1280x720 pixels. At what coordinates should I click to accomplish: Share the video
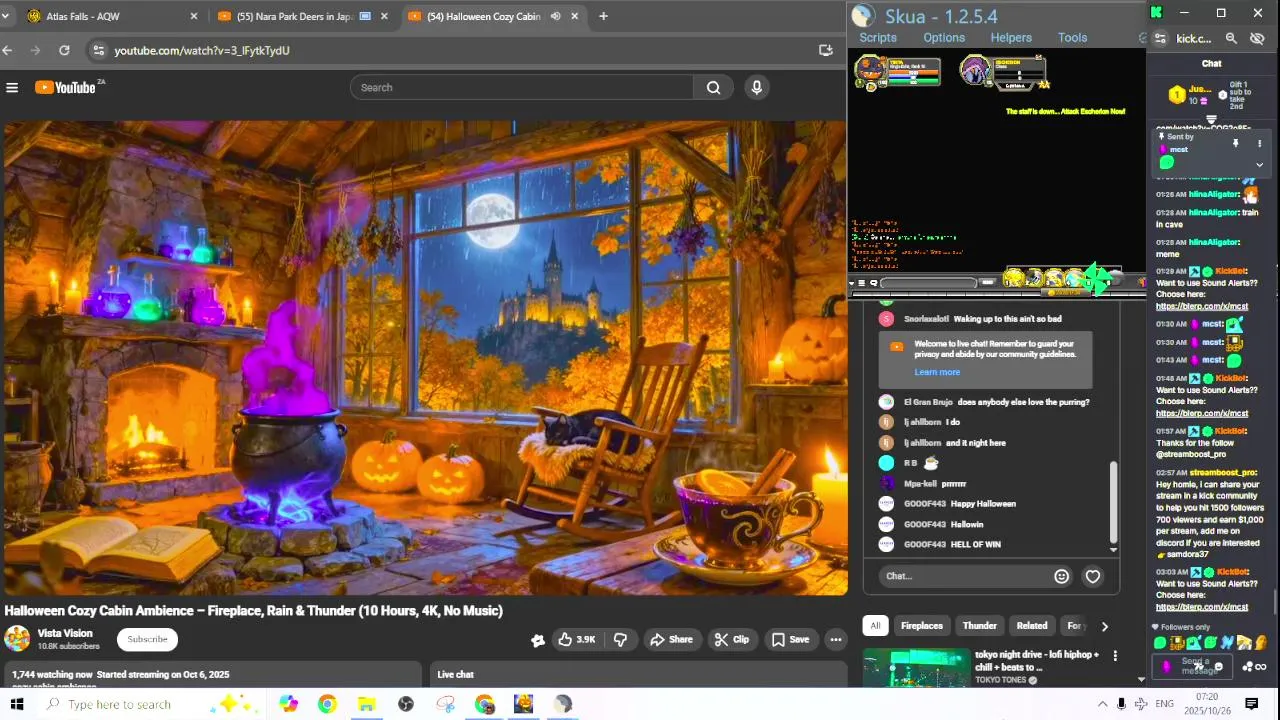670,639
